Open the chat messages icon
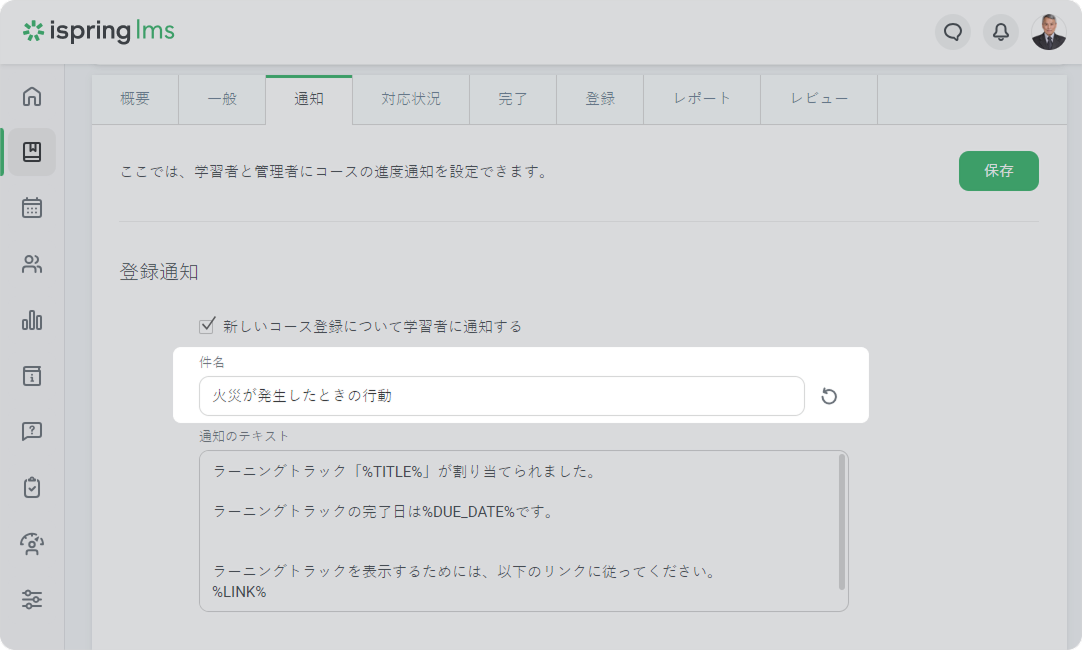This screenshot has width=1082, height=650. (953, 32)
